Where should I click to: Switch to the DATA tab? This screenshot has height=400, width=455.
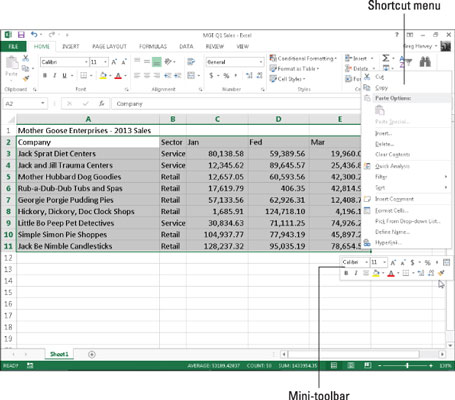pyautogui.click(x=186, y=47)
